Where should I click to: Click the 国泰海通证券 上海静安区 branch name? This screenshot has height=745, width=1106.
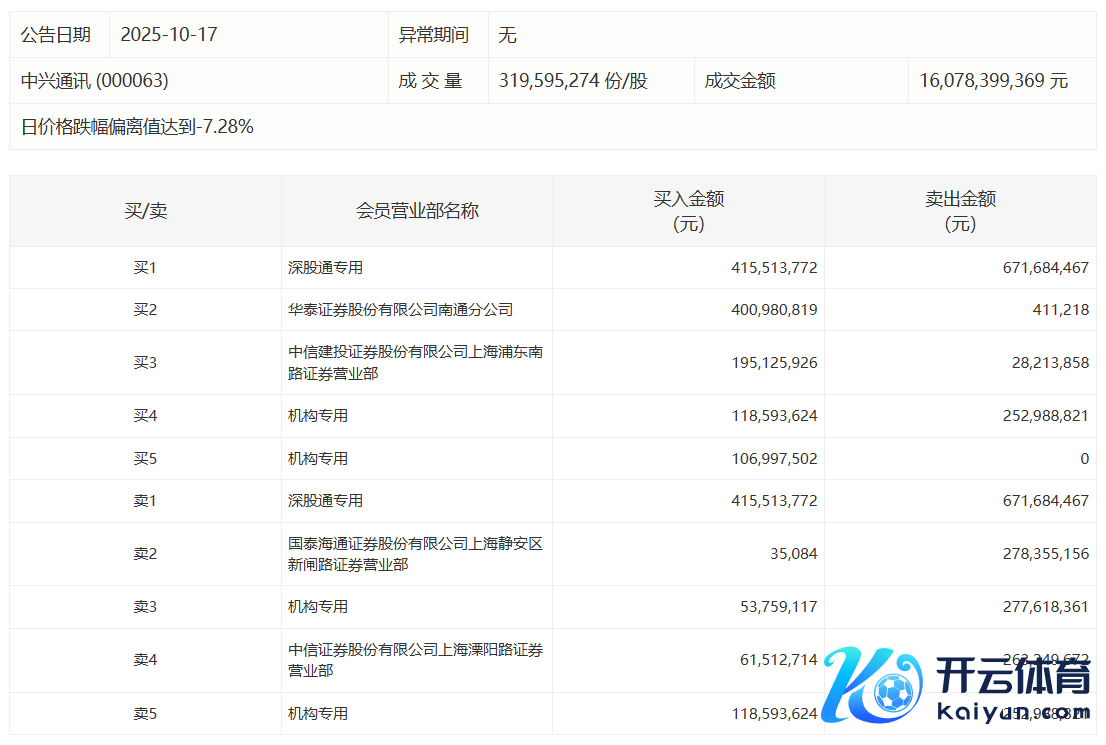415,554
